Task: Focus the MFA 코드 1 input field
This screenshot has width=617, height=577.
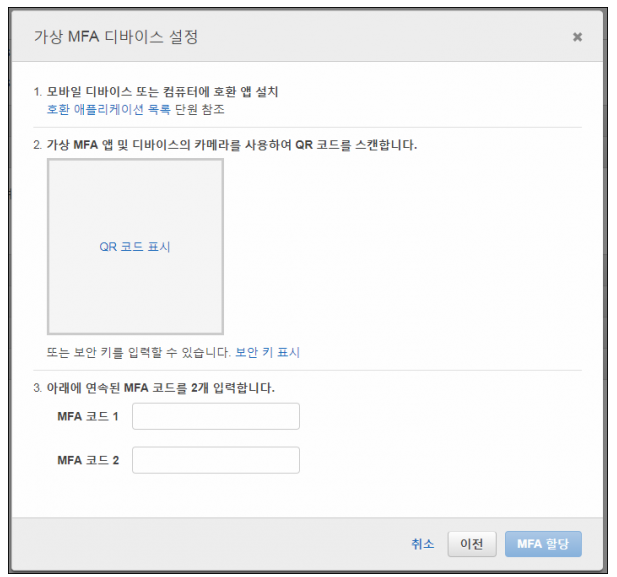Action: point(216,416)
